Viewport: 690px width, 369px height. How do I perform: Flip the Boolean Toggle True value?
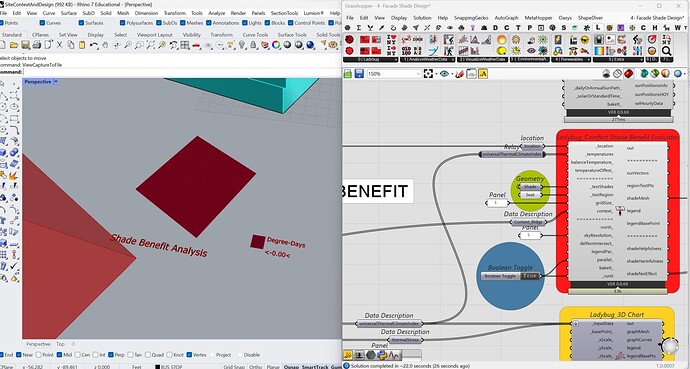(x=530, y=276)
